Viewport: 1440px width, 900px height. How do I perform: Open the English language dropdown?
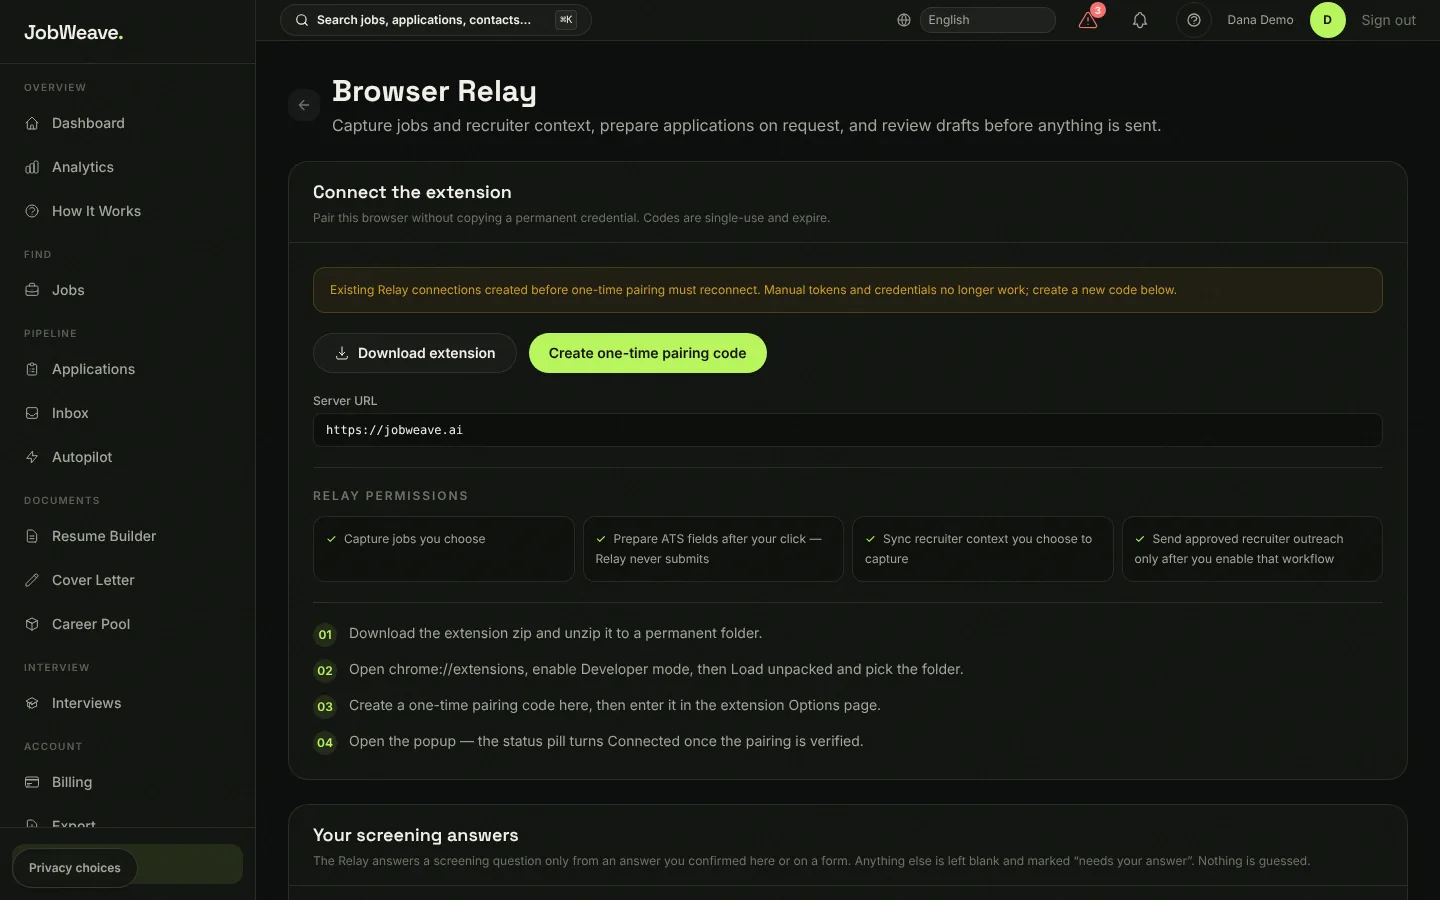[x=988, y=20]
